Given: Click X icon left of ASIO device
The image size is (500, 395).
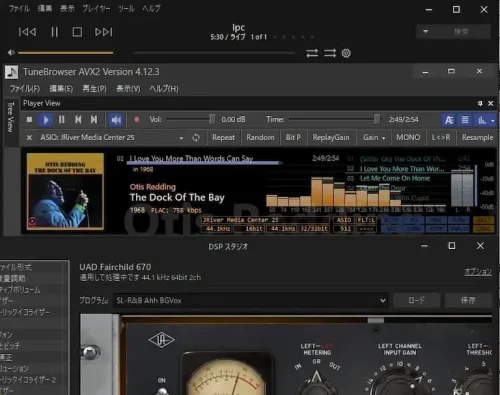Looking at the screenshot, I should click(29, 137).
